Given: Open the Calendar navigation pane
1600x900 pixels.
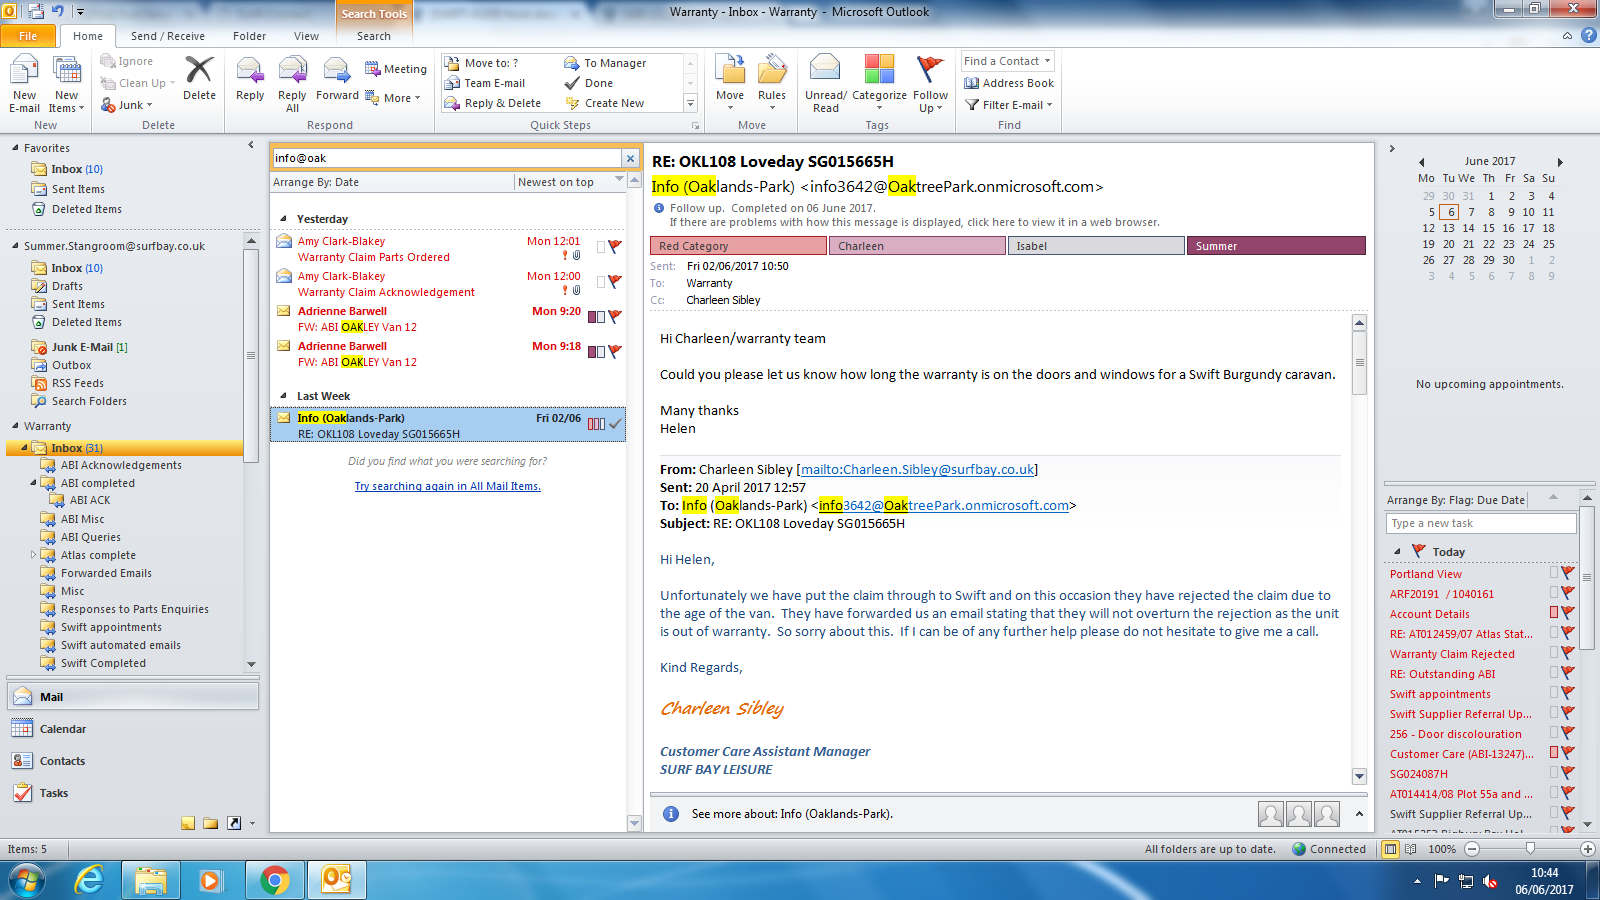Looking at the screenshot, I should [x=133, y=729].
